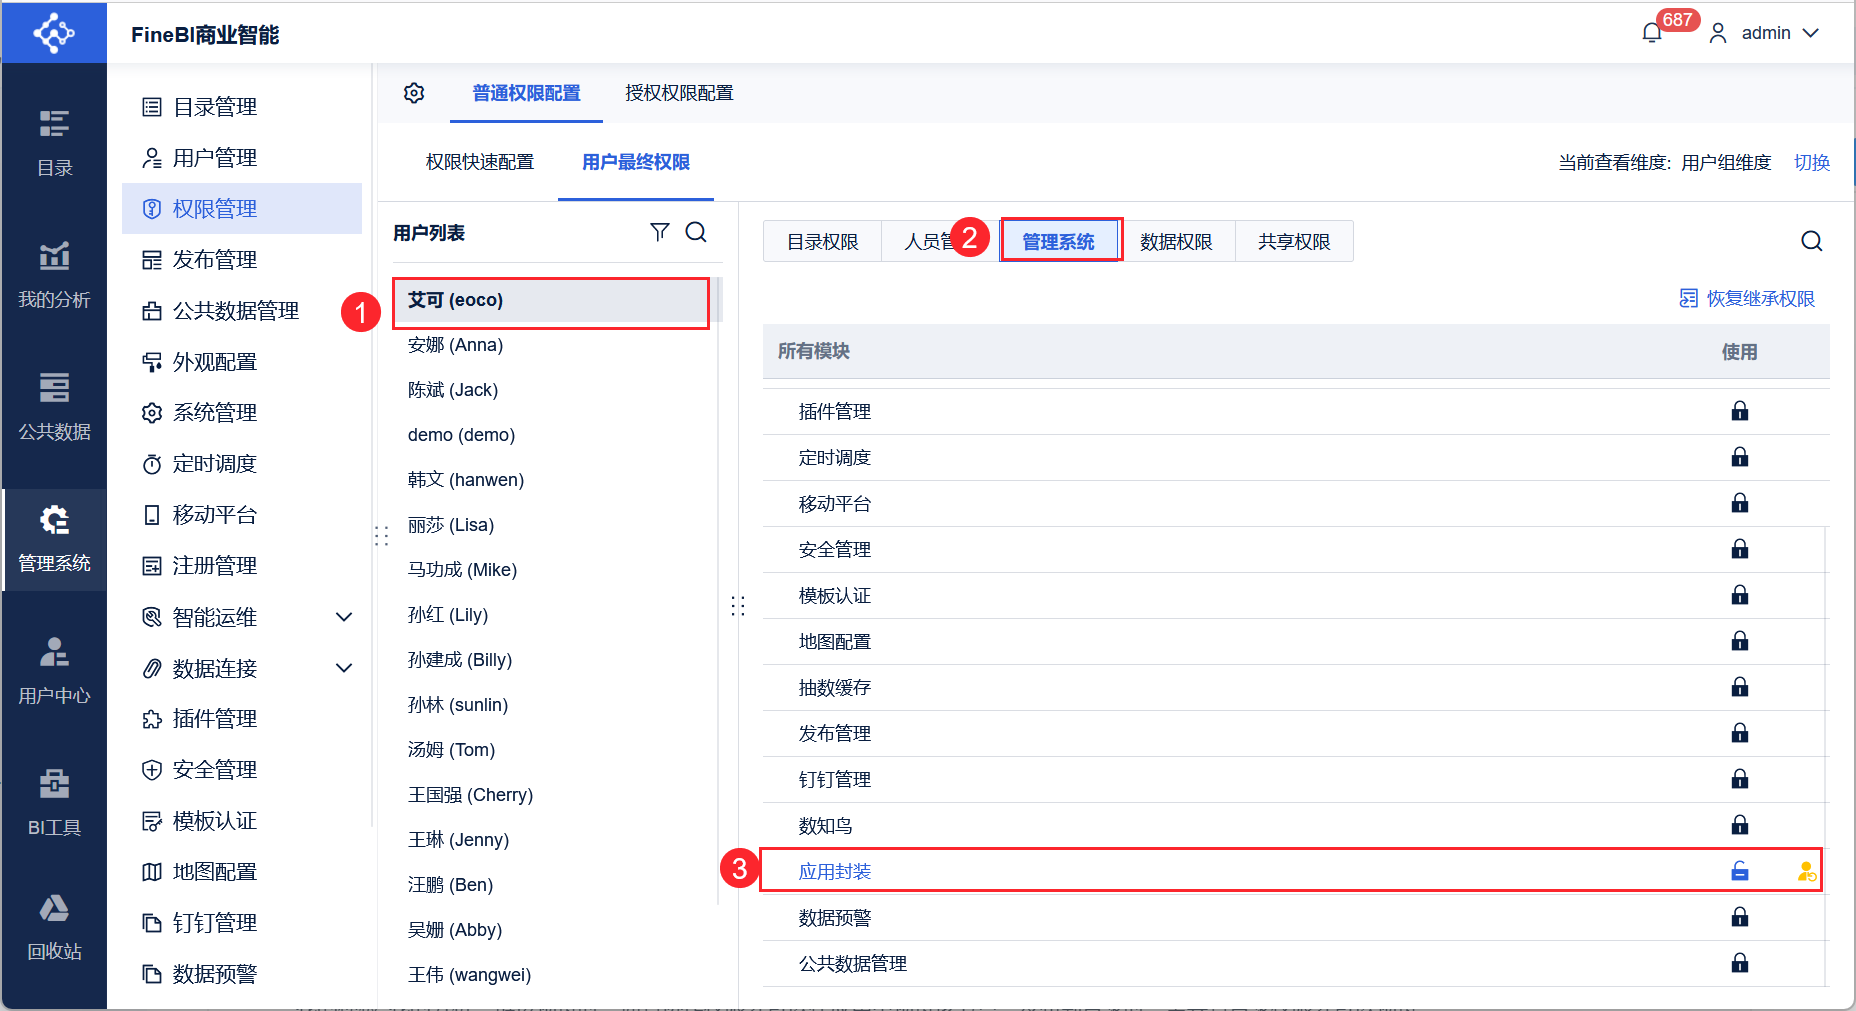Filter the user list
Screen dimensions: 1856x1011
[660, 232]
